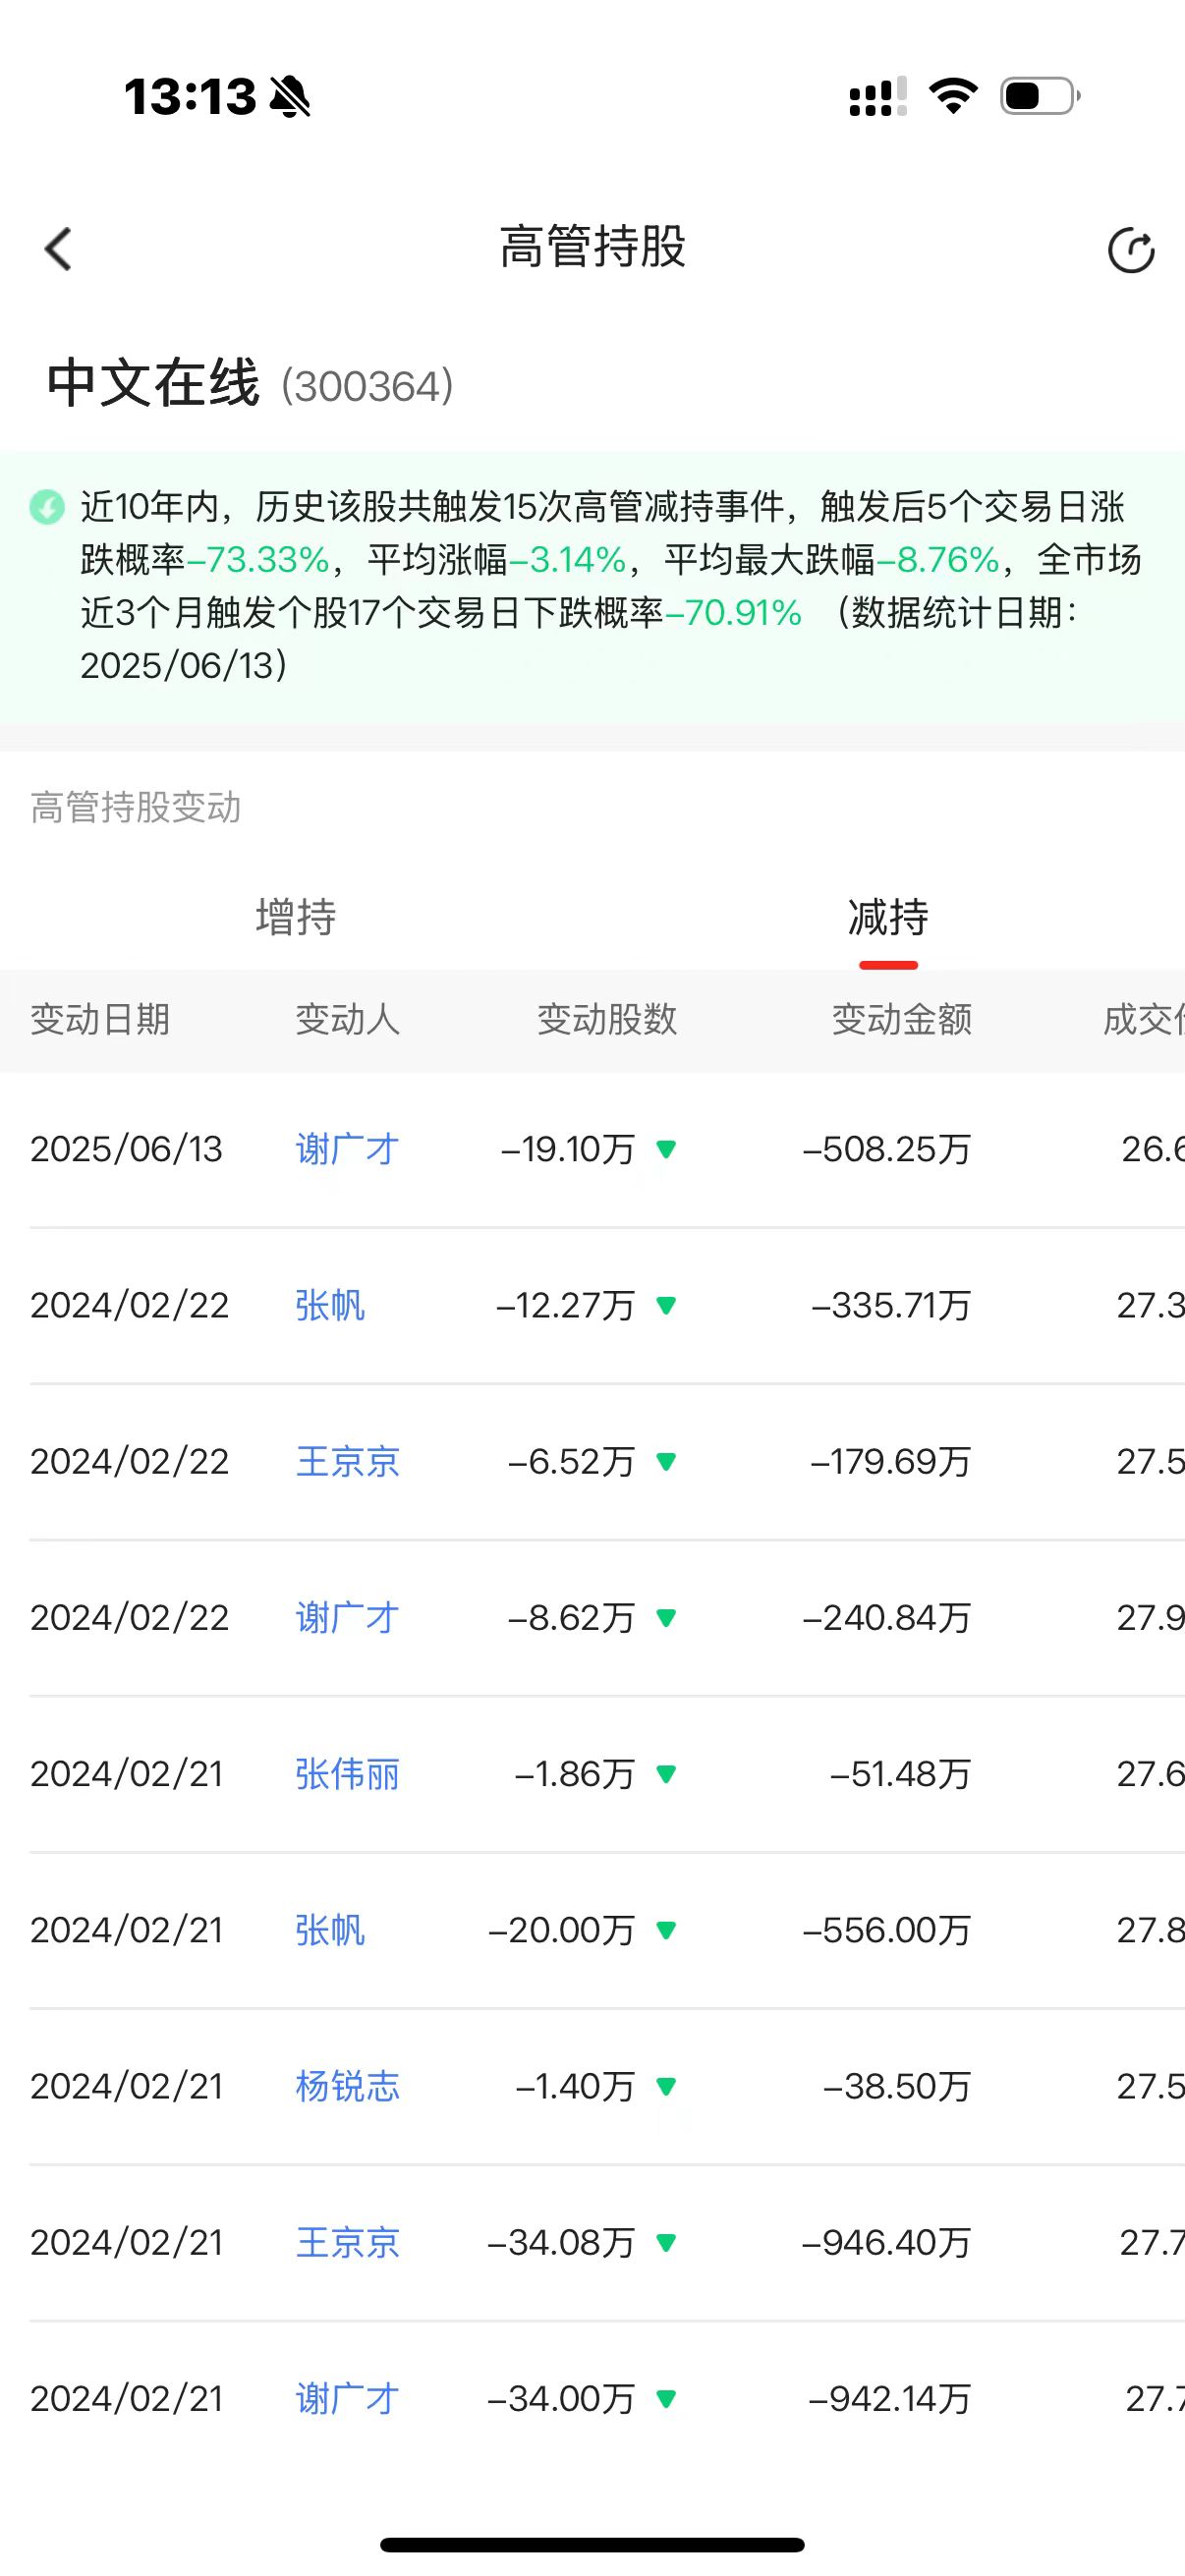The height and width of the screenshot is (2576, 1185).
Task: Tap amount -38.50万
Action: pyautogui.click(x=897, y=2086)
